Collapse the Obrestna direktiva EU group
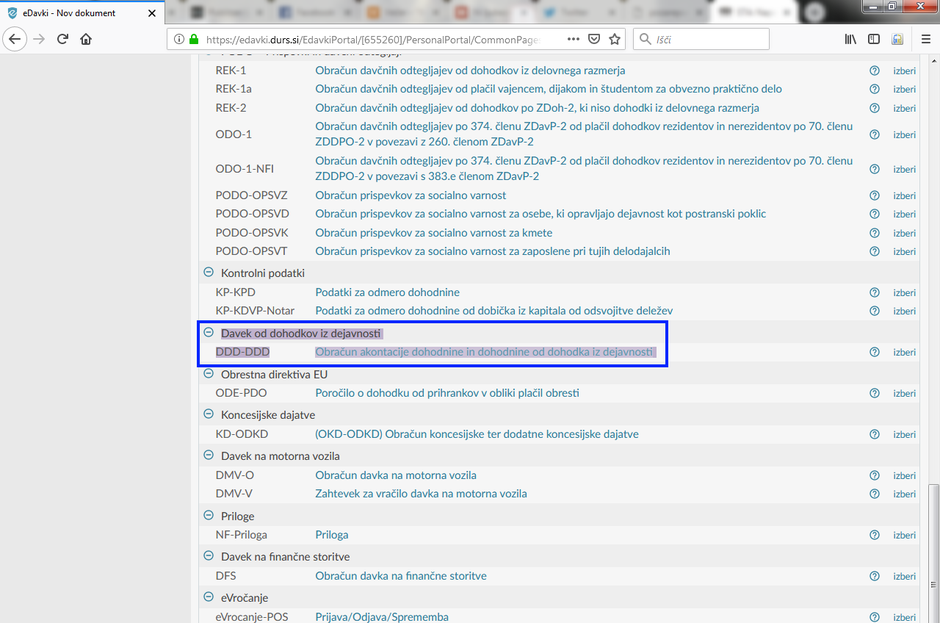 [x=209, y=374]
